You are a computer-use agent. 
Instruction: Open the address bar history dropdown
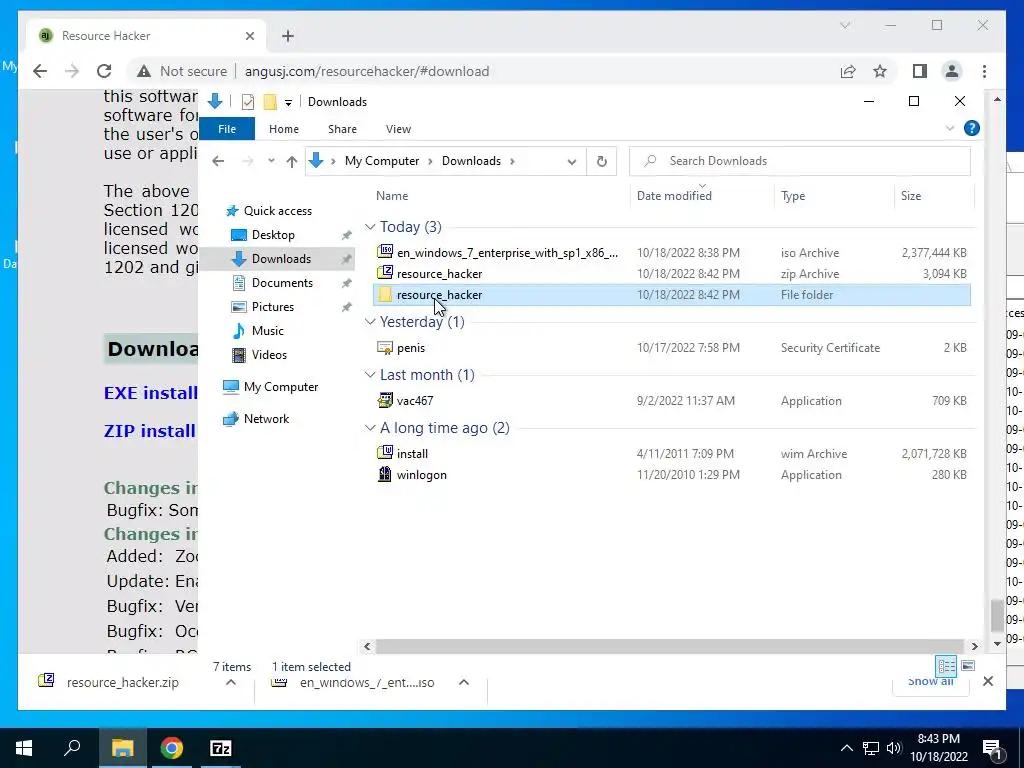[x=571, y=161]
